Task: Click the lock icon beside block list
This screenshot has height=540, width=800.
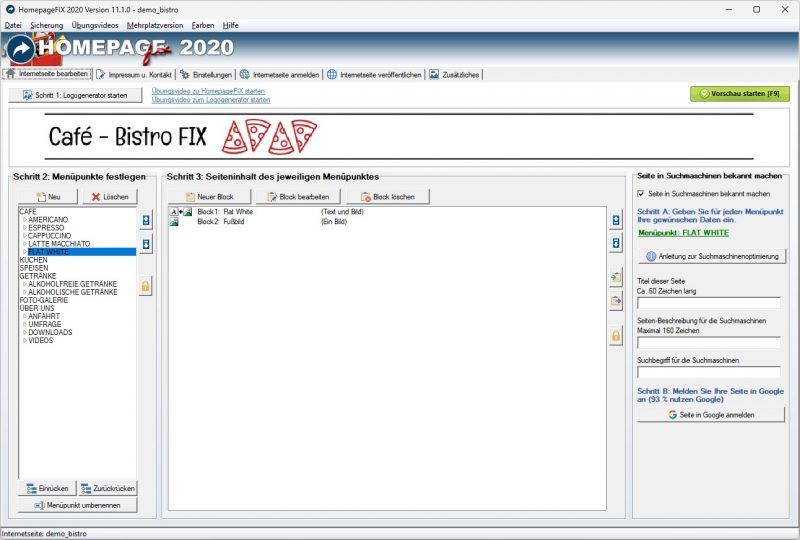Action: (616, 336)
